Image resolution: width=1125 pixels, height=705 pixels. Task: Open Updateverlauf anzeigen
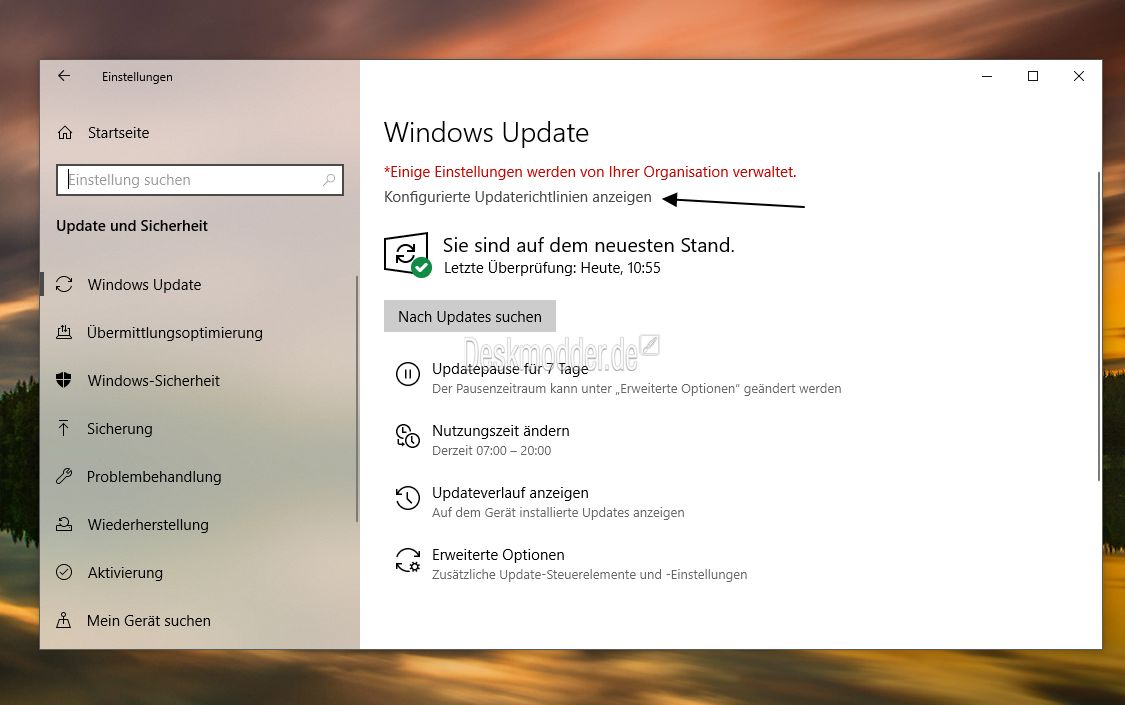click(510, 493)
